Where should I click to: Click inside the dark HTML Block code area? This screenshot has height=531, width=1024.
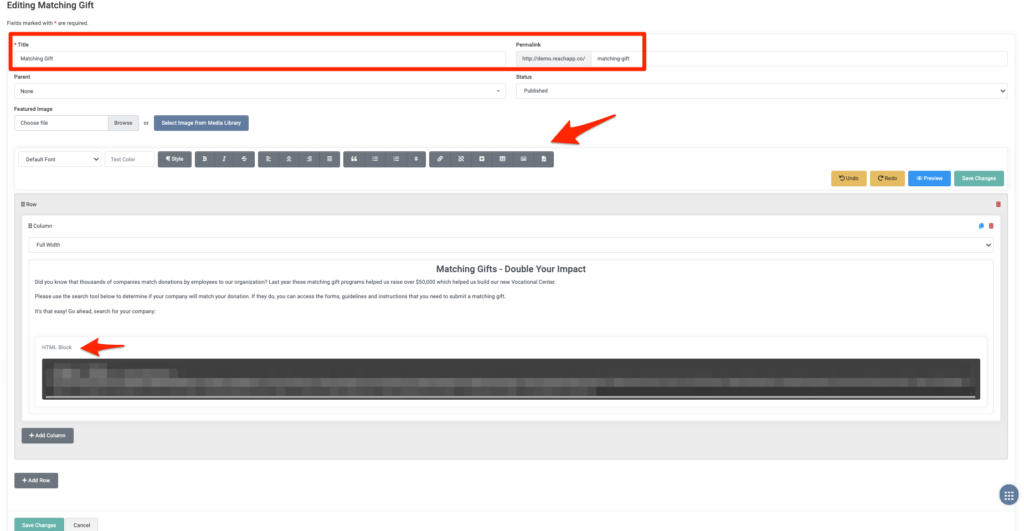click(511, 378)
